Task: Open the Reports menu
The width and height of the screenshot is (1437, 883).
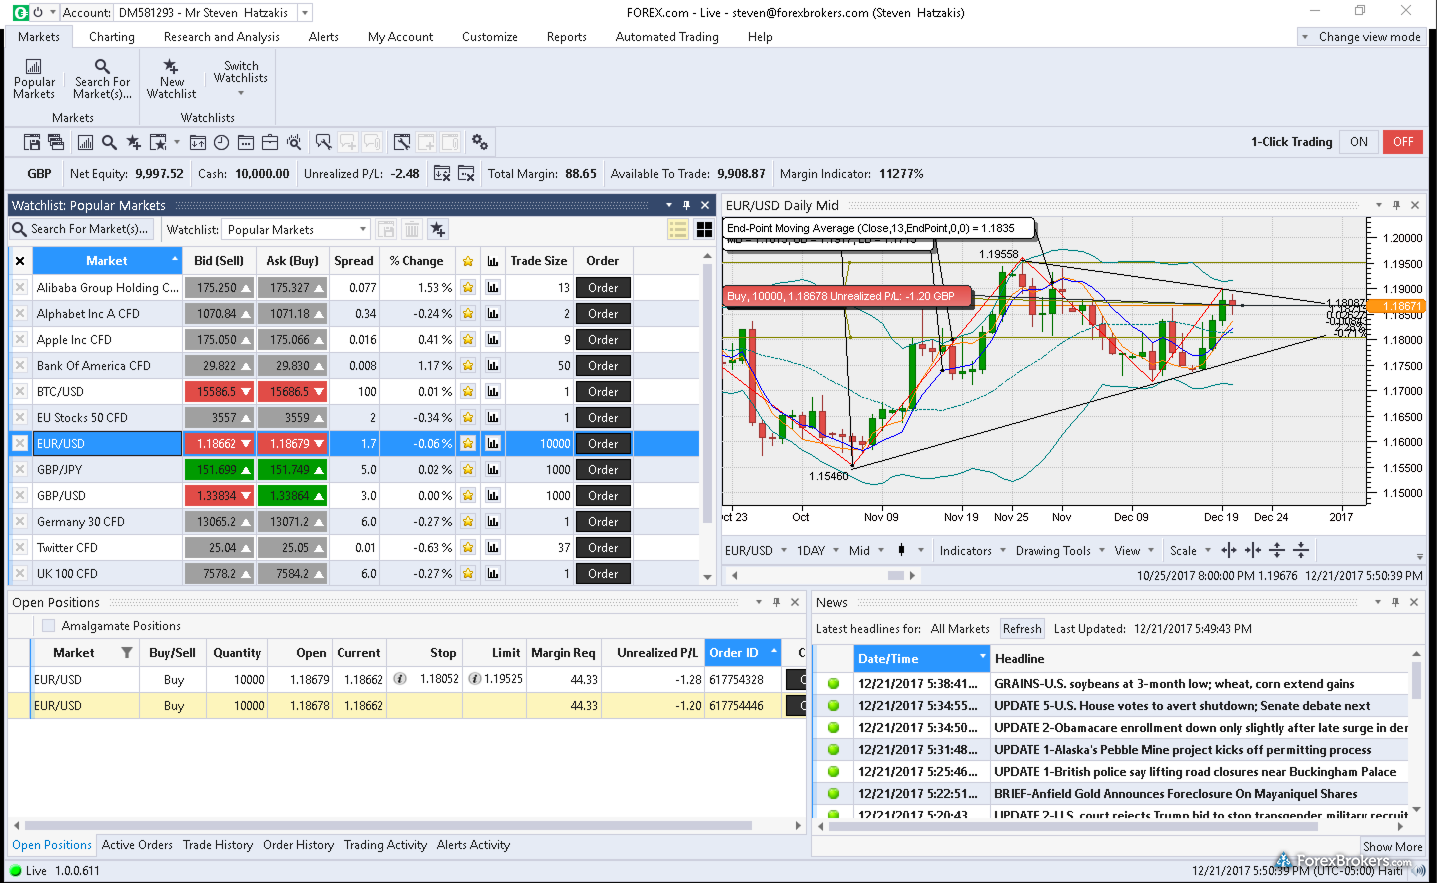Action: (566, 37)
